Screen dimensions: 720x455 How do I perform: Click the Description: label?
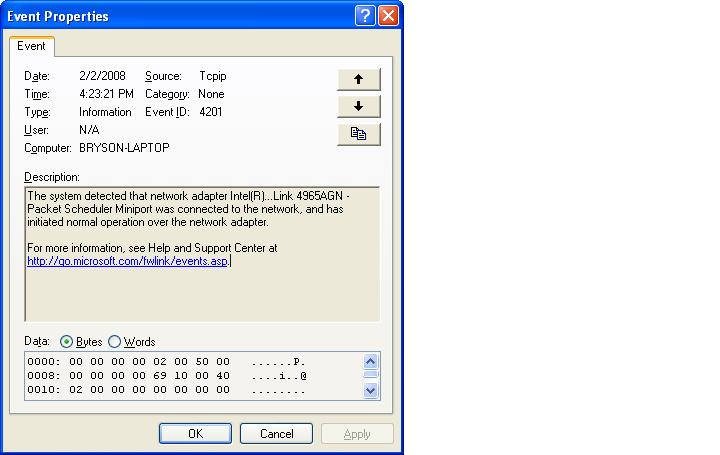click(52, 177)
